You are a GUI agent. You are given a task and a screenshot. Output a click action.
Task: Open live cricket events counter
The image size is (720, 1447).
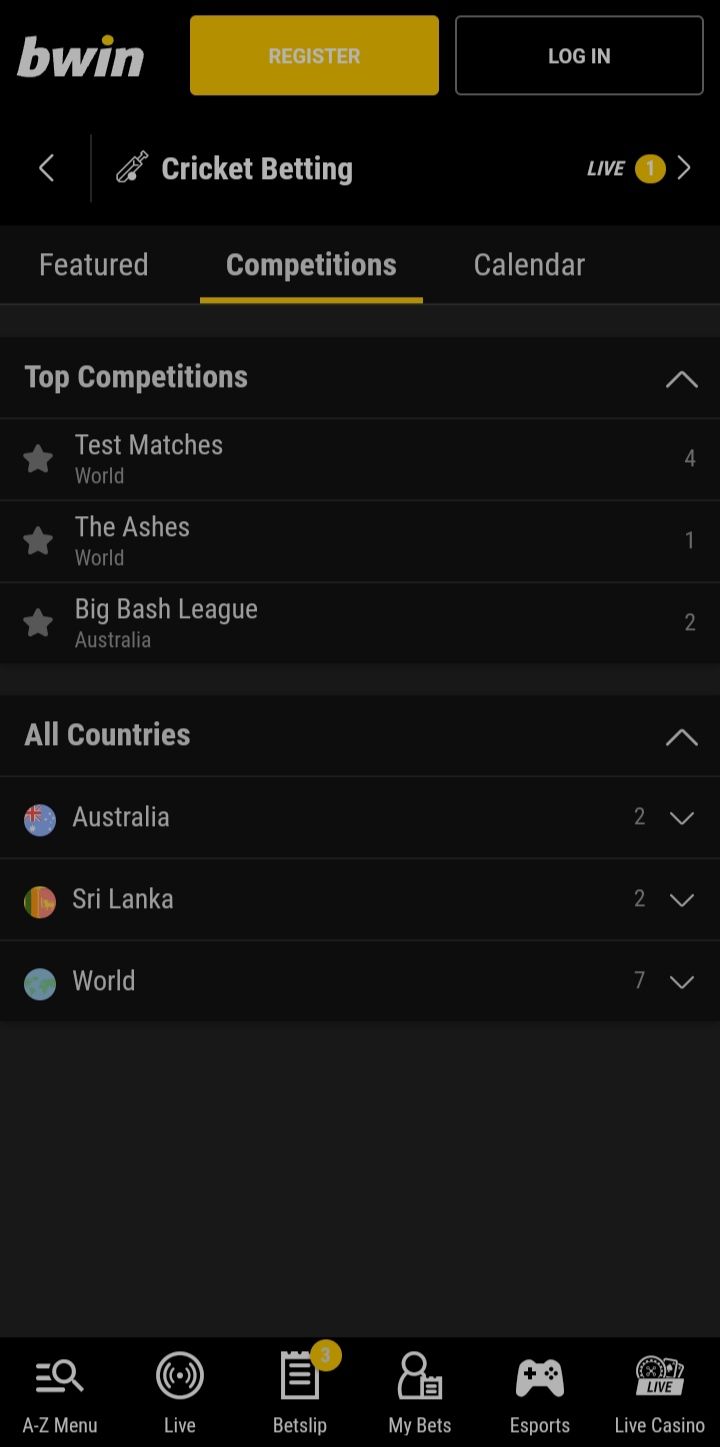[x=638, y=168]
